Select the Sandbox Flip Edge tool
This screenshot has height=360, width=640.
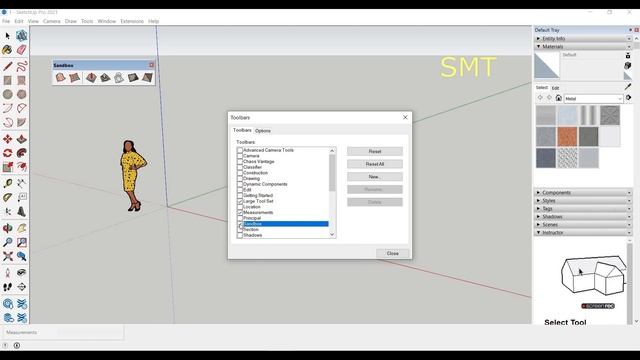pos(147,78)
